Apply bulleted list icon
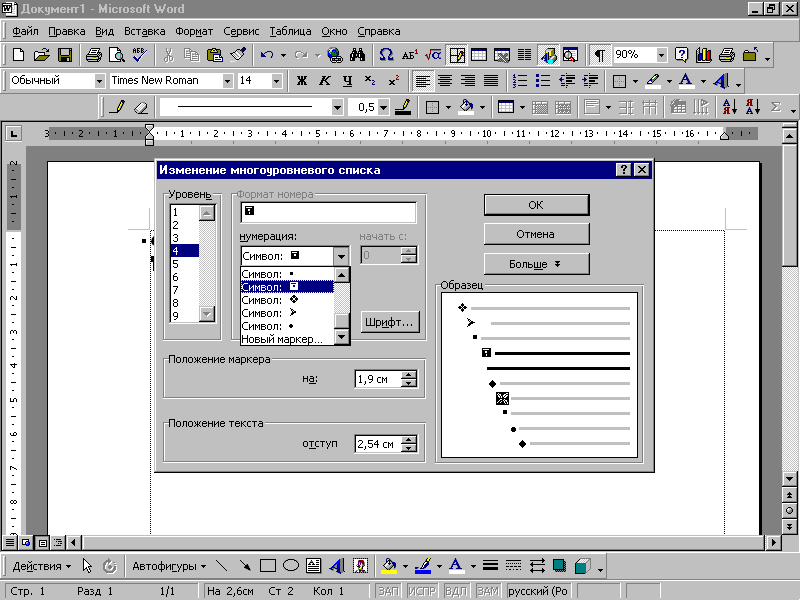This screenshot has height=600, width=800. pos(542,81)
